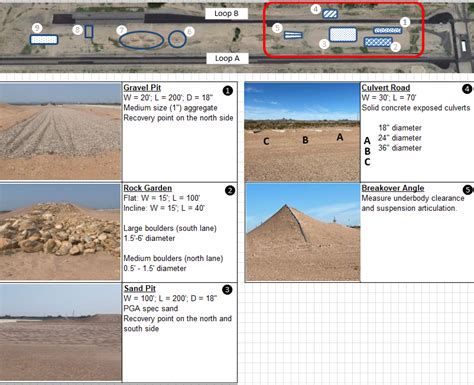474x385 pixels.
Task: Select the narrow rectangle beside map marker 8
Action: click(x=89, y=31)
